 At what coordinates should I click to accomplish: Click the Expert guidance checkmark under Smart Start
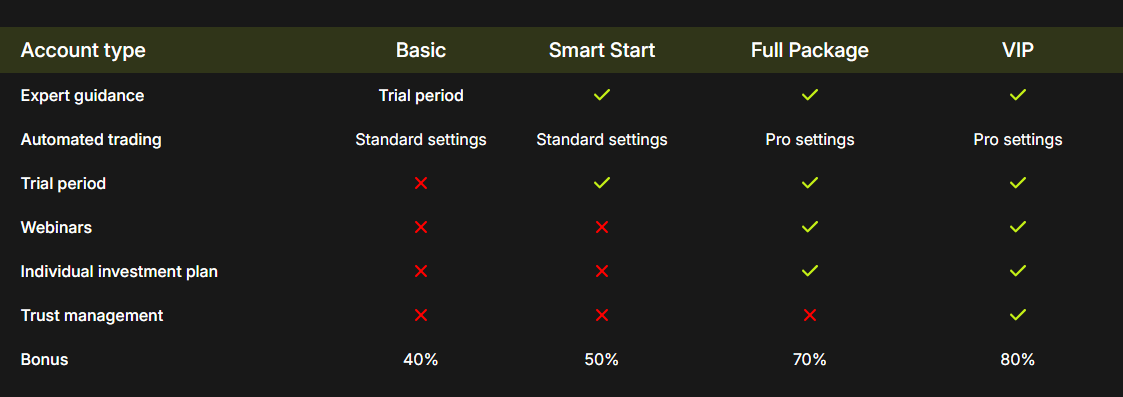coord(602,95)
